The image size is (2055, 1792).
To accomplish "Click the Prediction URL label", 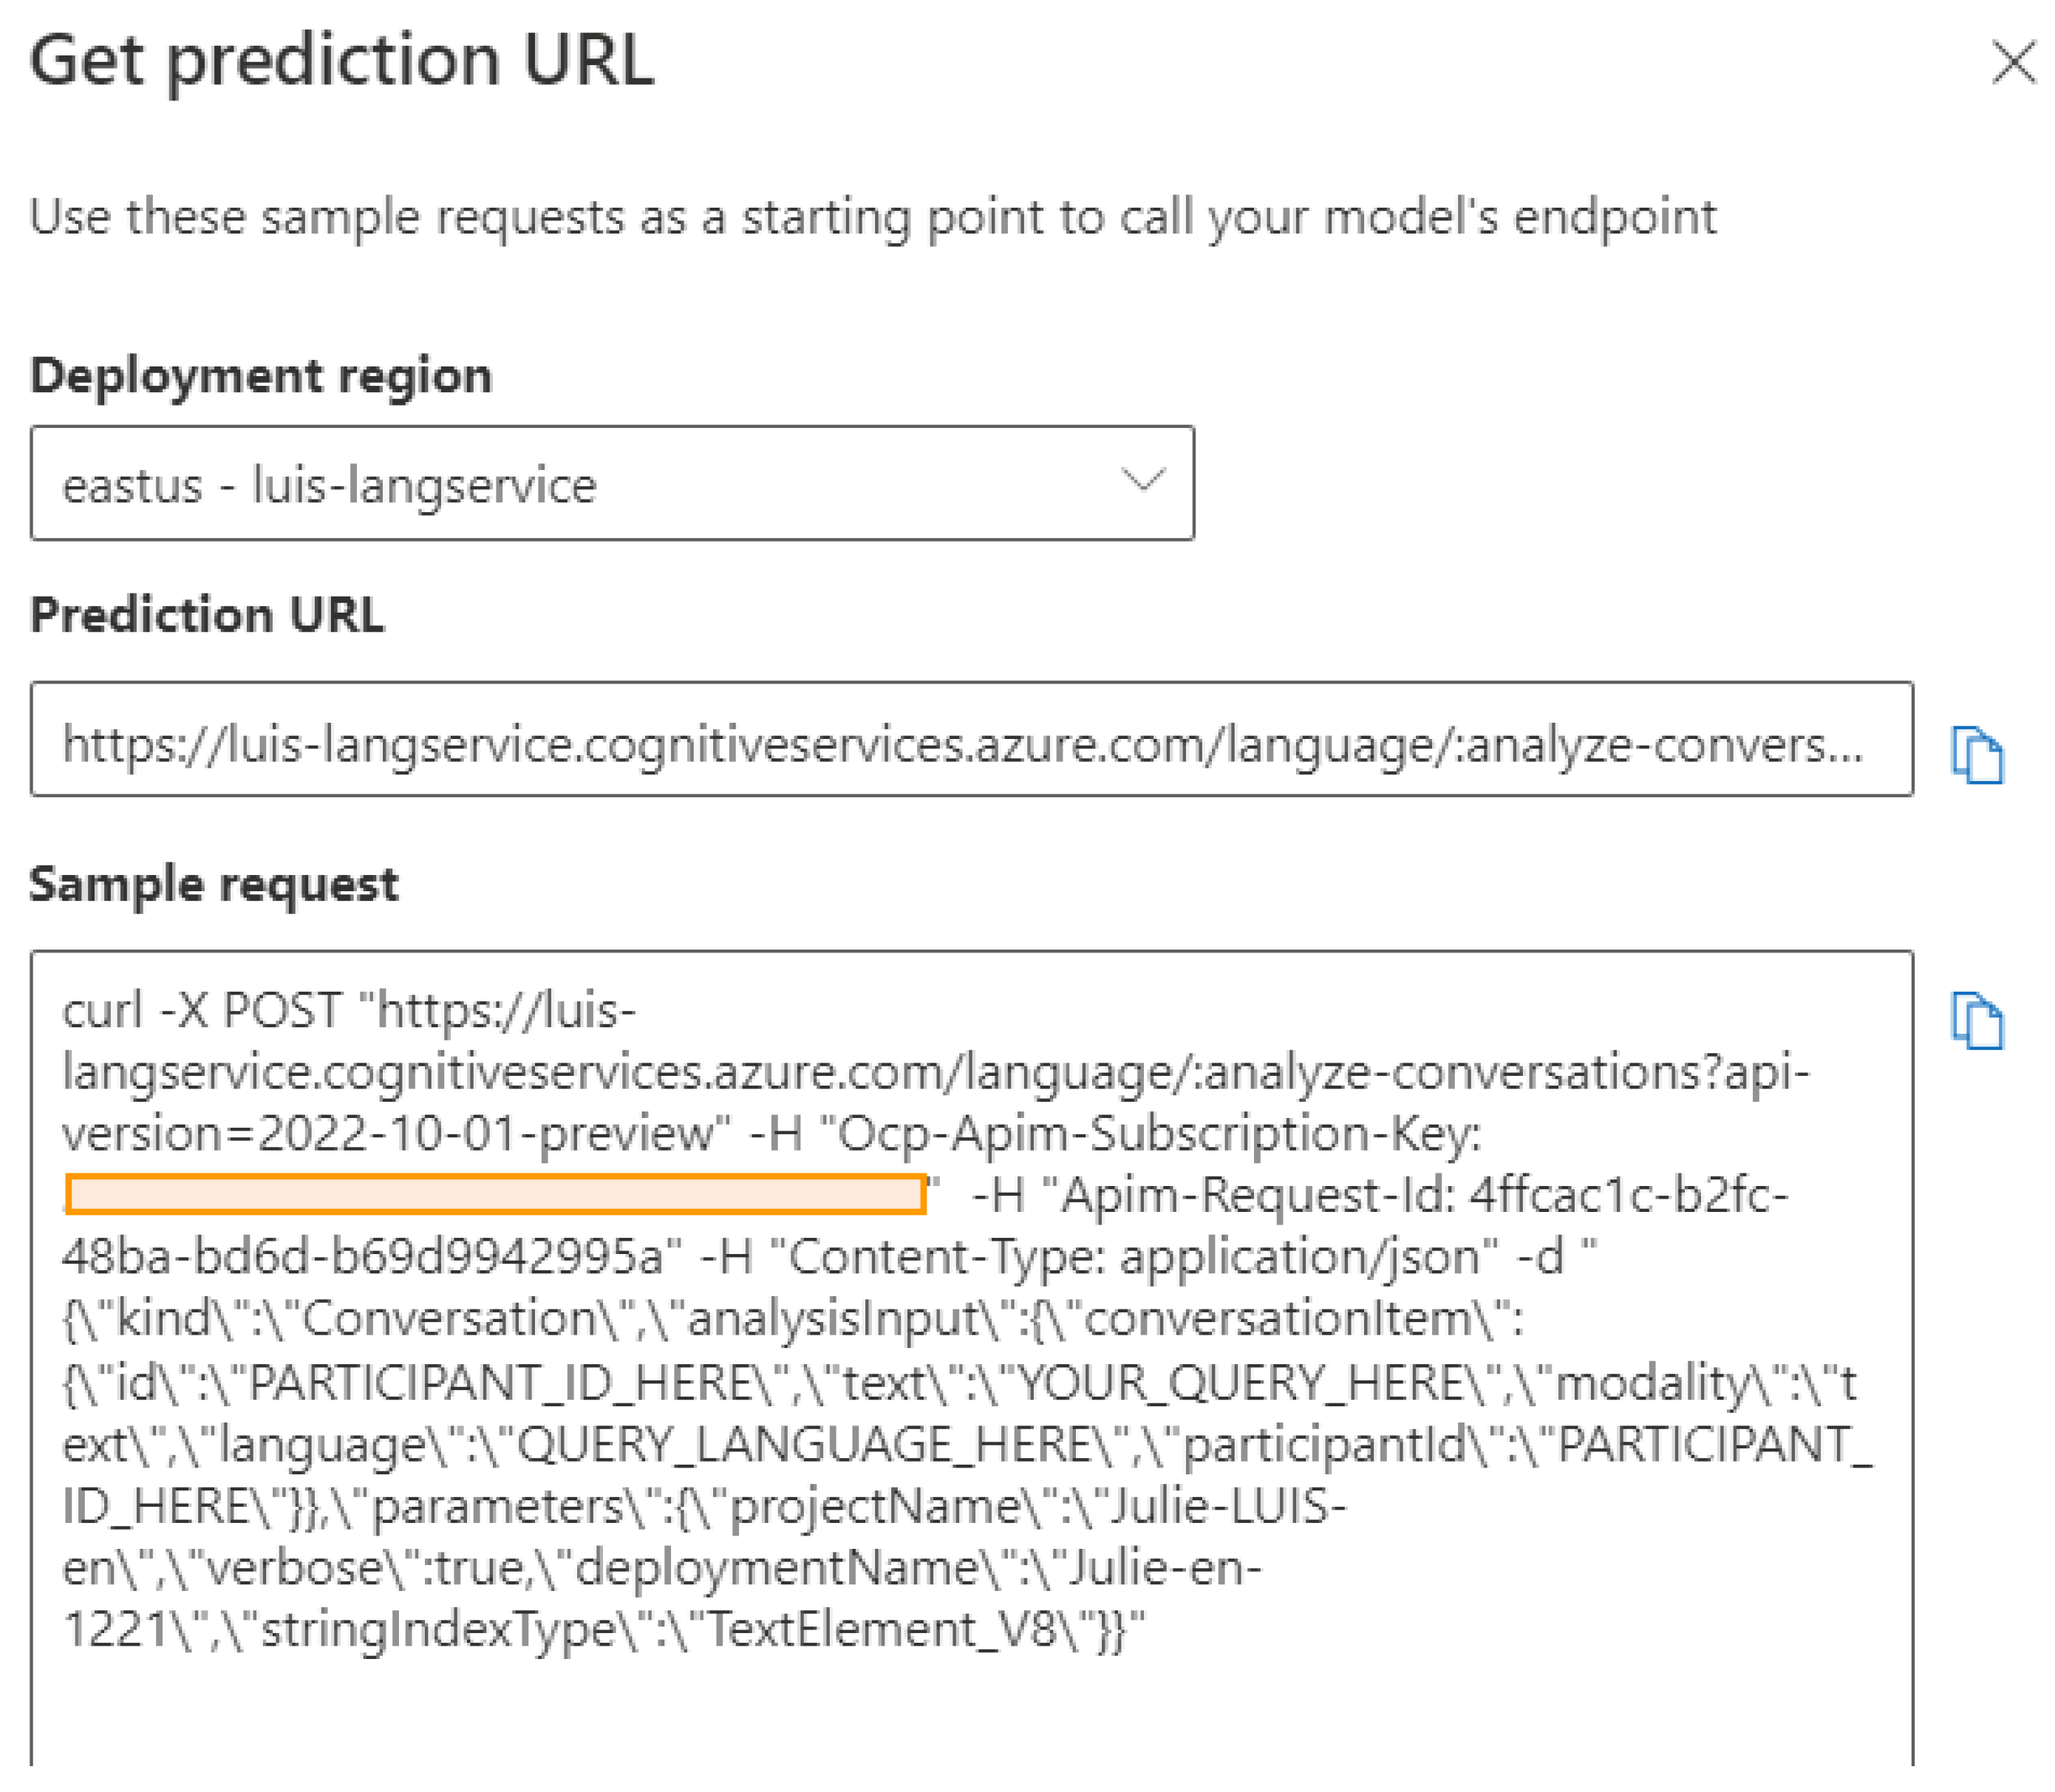I will pyautogui.click(x=207, y=614).
